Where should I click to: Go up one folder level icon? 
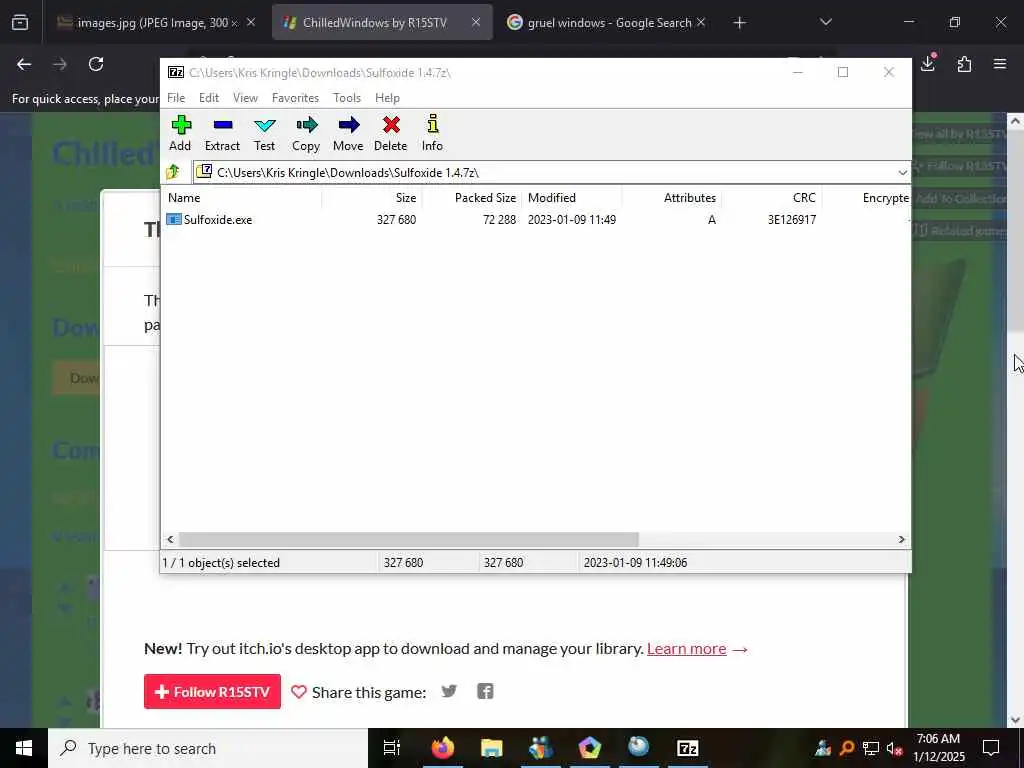[172, 172]
